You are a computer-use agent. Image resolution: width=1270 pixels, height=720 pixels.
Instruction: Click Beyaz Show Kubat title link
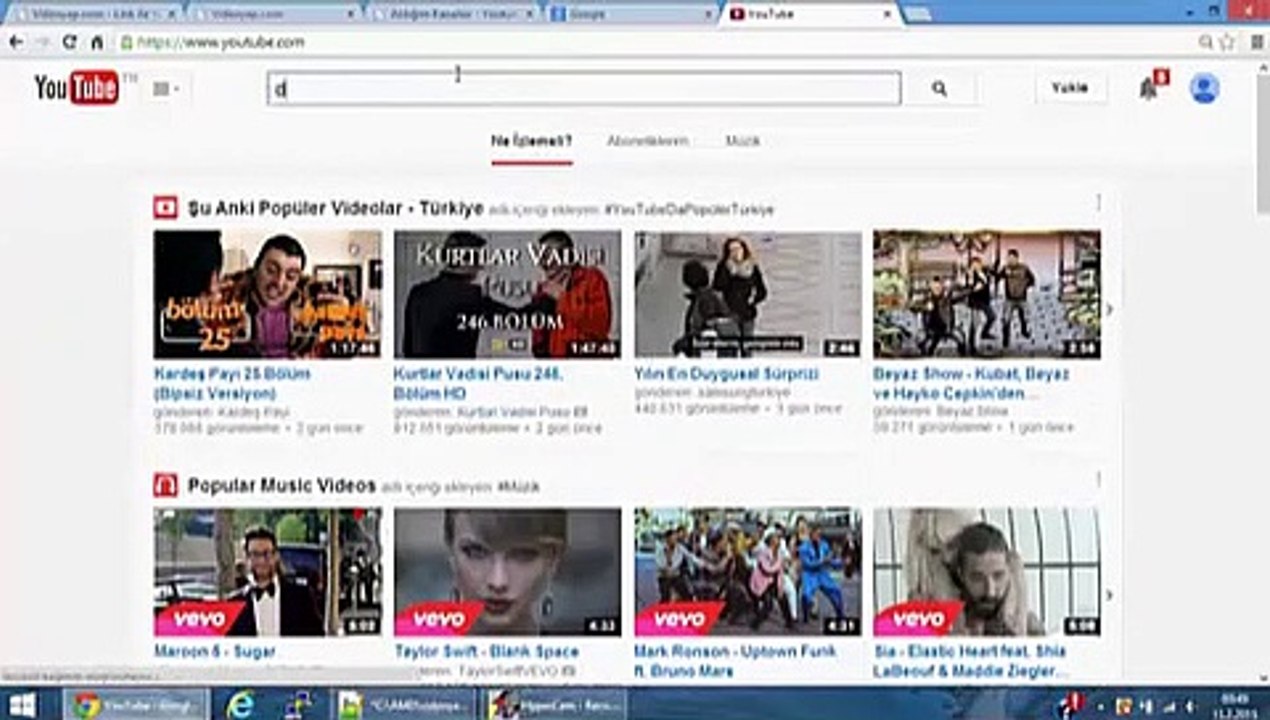click(x=971, y=383)
